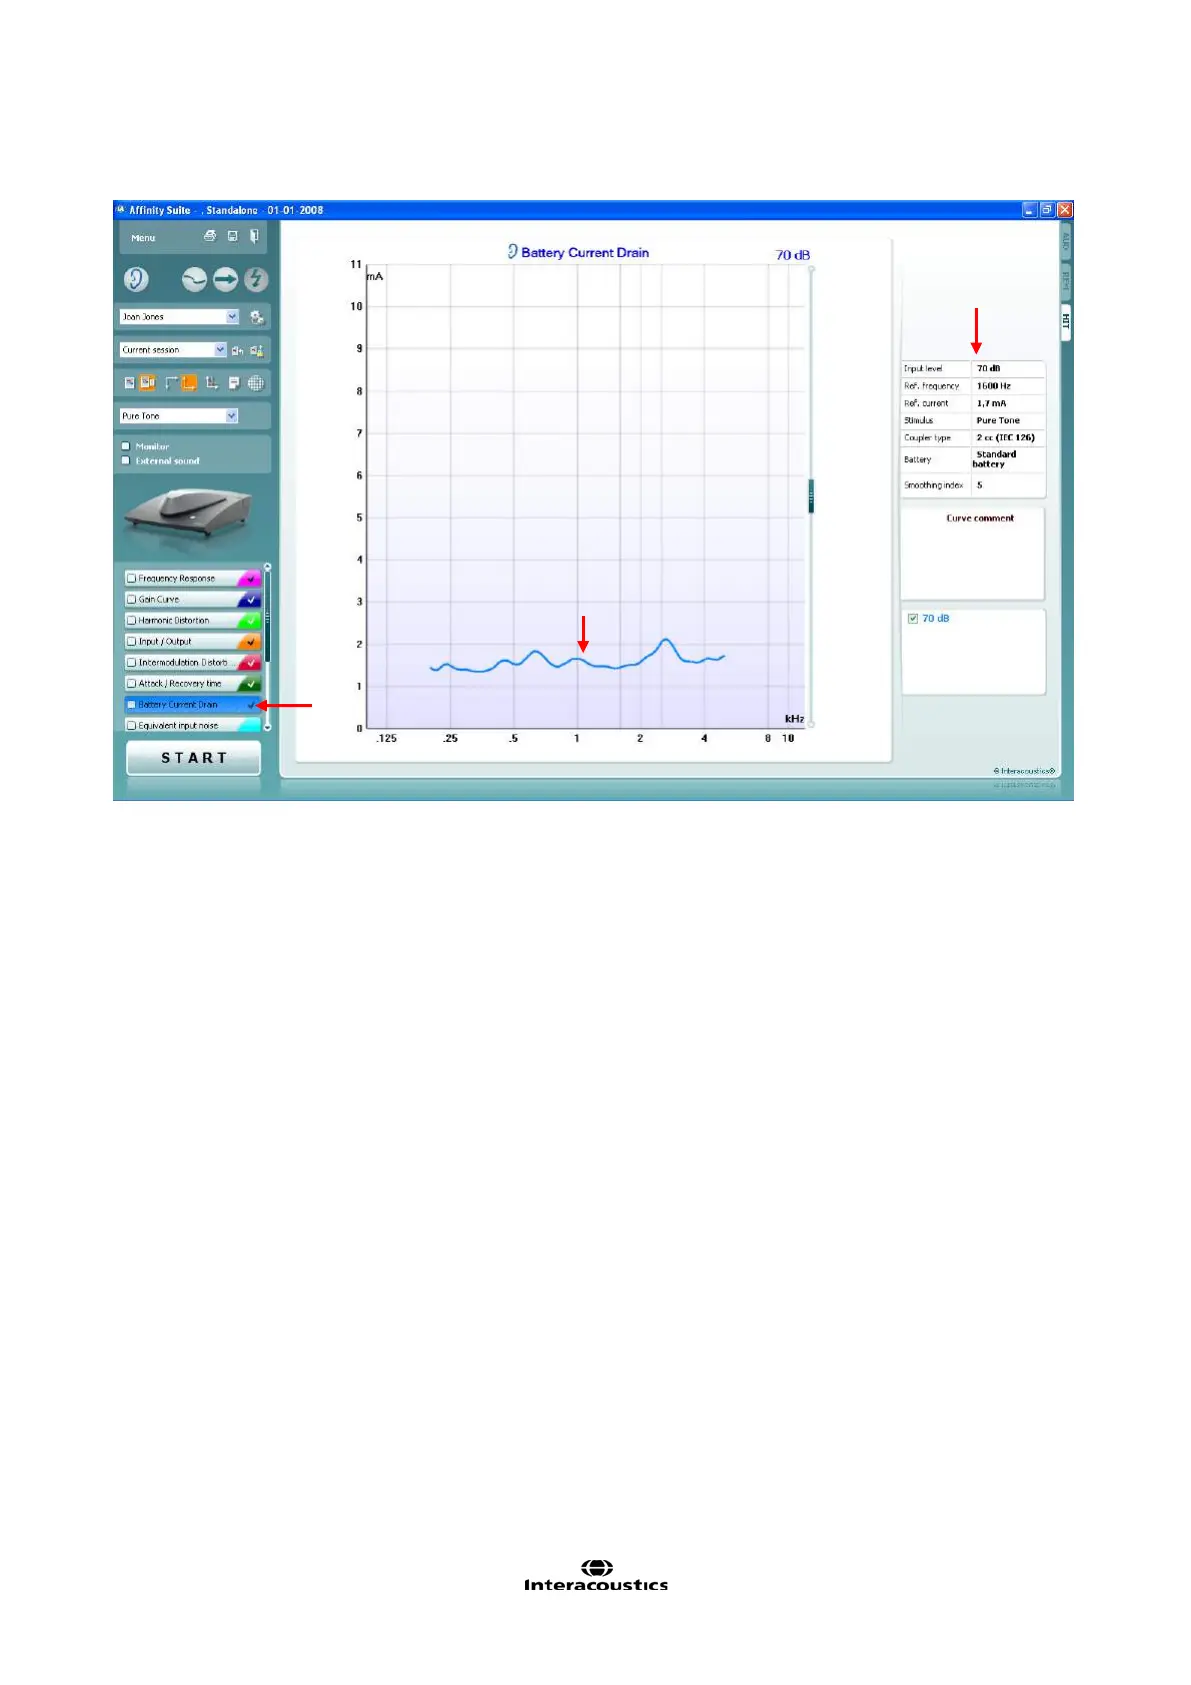
Task: Click the round hearing aid icon
Action: (x=194, y=280)
